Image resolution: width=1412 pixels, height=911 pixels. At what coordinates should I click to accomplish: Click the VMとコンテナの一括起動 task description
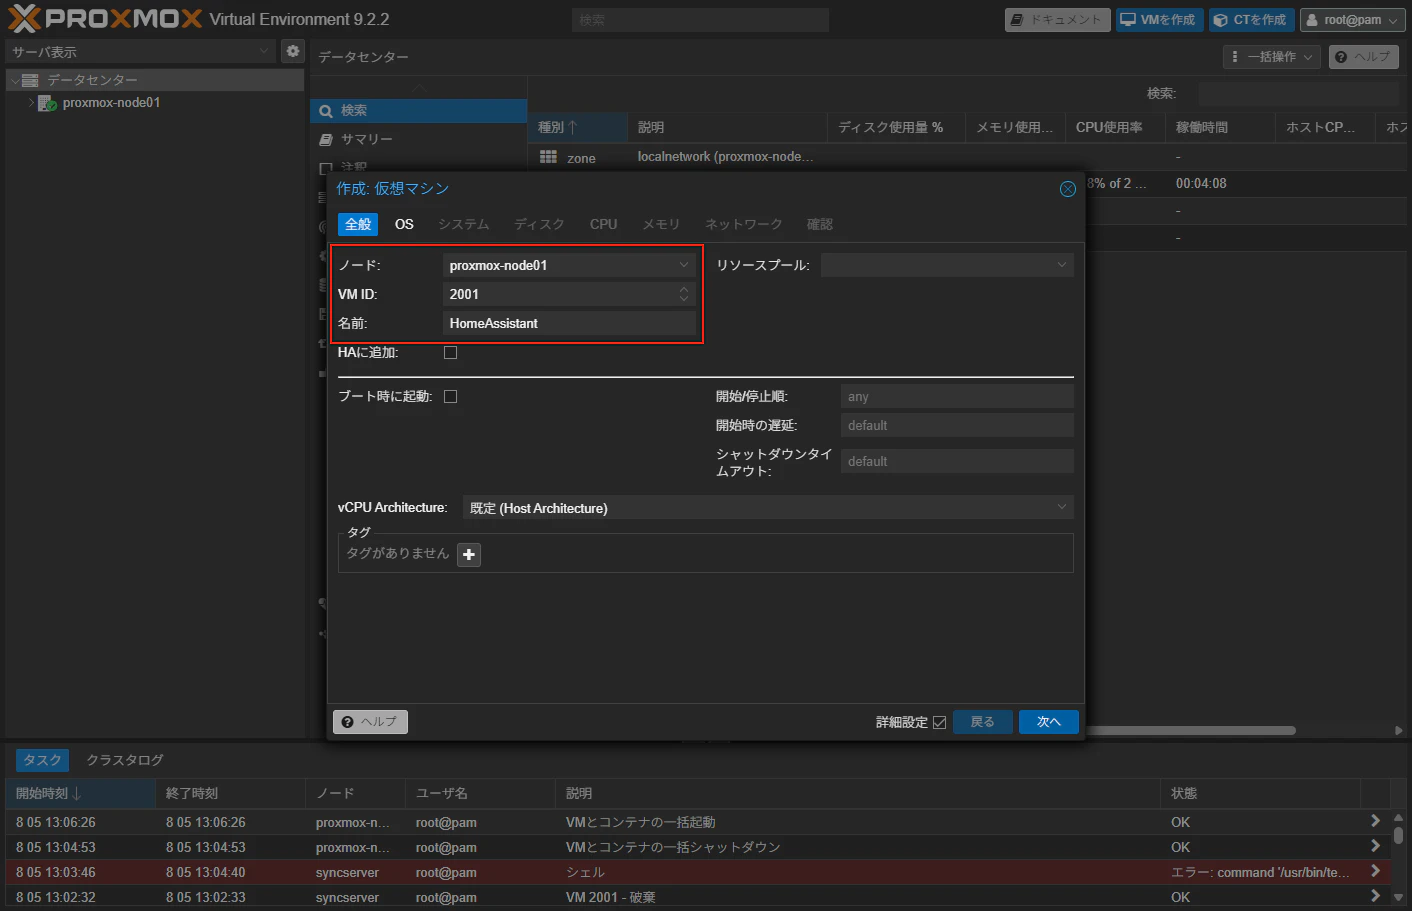(641, 822)
